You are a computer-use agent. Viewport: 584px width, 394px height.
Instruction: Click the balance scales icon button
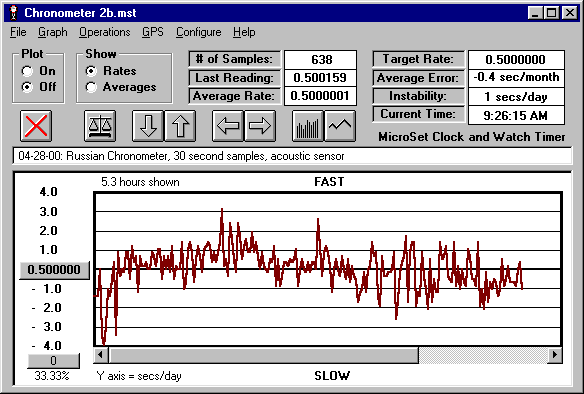(x=100, y=126)
